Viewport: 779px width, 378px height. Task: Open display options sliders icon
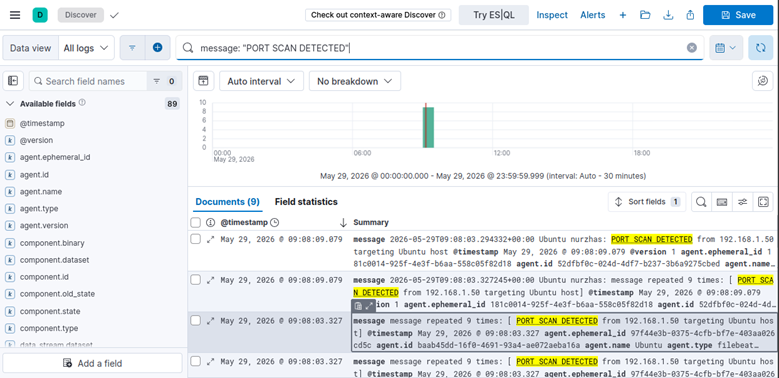coord(743,202)
